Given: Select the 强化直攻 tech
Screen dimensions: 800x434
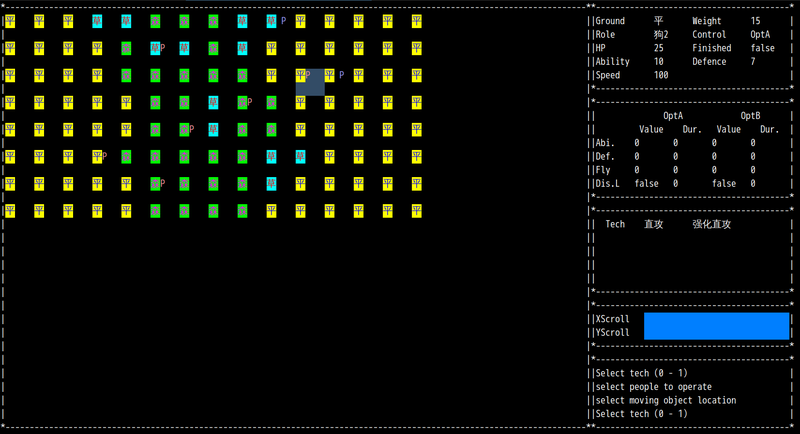Looking at the screenshot, I should [711, 224].
